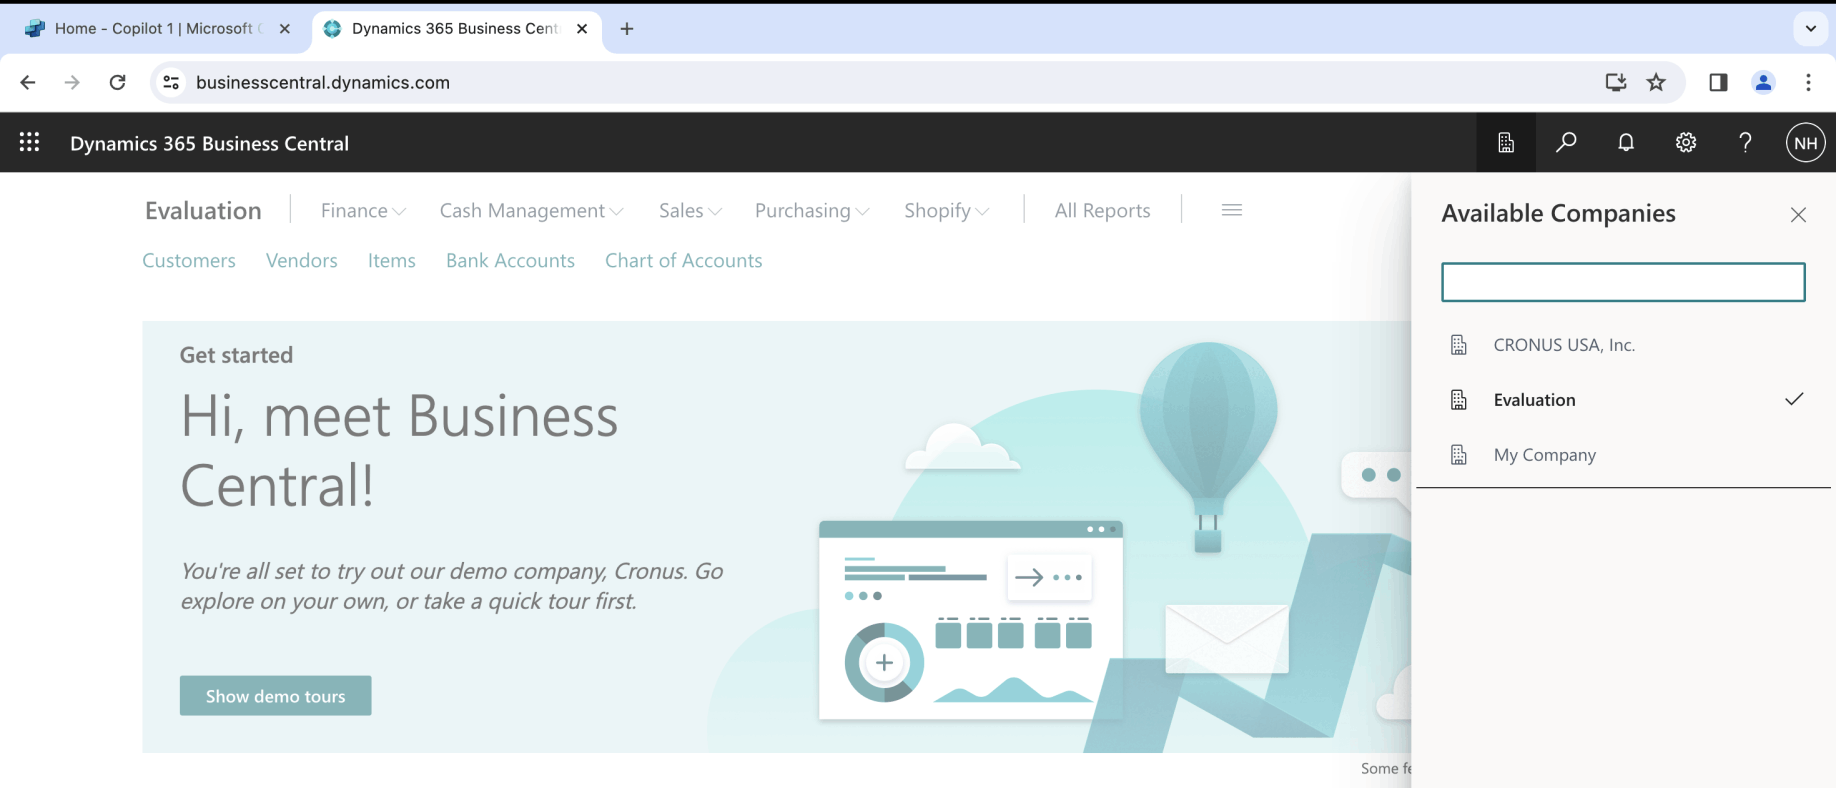Click the building icon beside My Company
This screenshot has width=1836, height=788.
(x=1459, y=455)
